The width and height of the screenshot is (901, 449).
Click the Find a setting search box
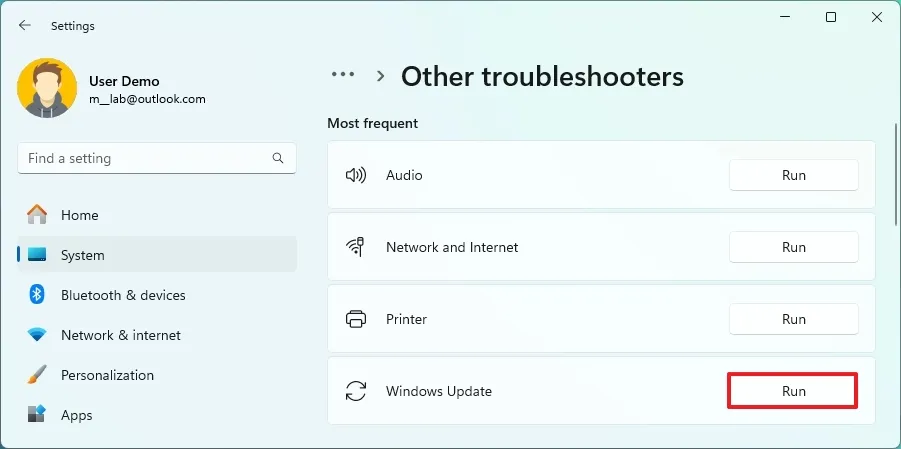157,158
